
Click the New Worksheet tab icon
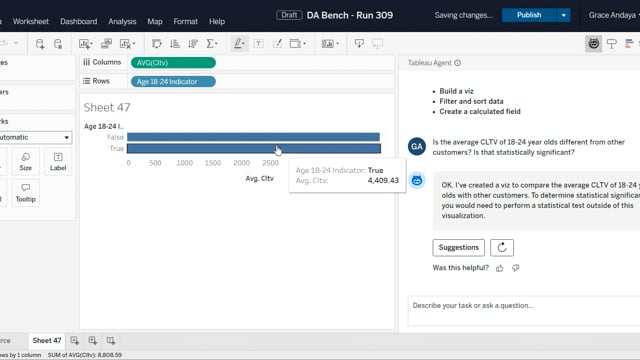pyautogui.click(x=74, y=340)
